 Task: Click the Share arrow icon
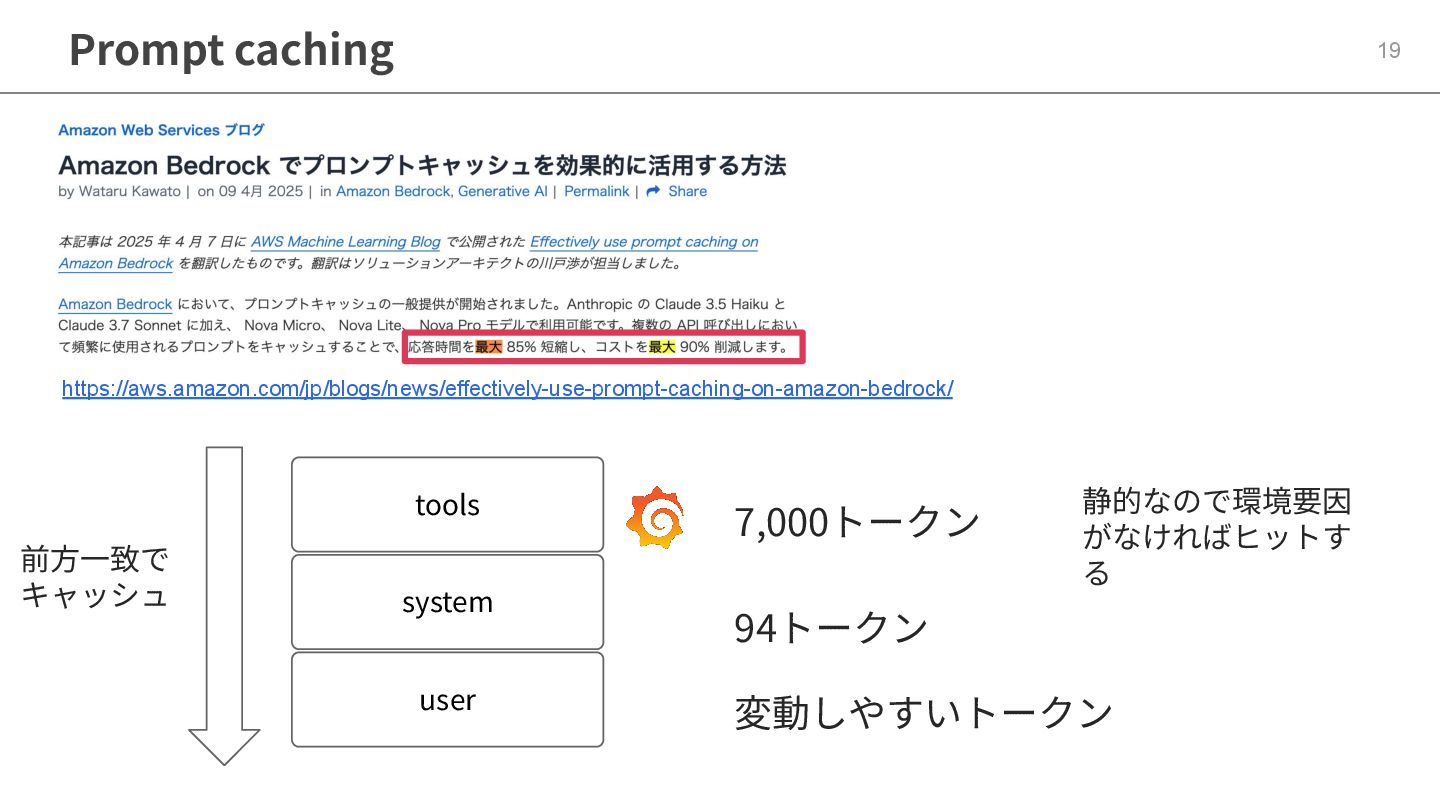click(653, 191)
